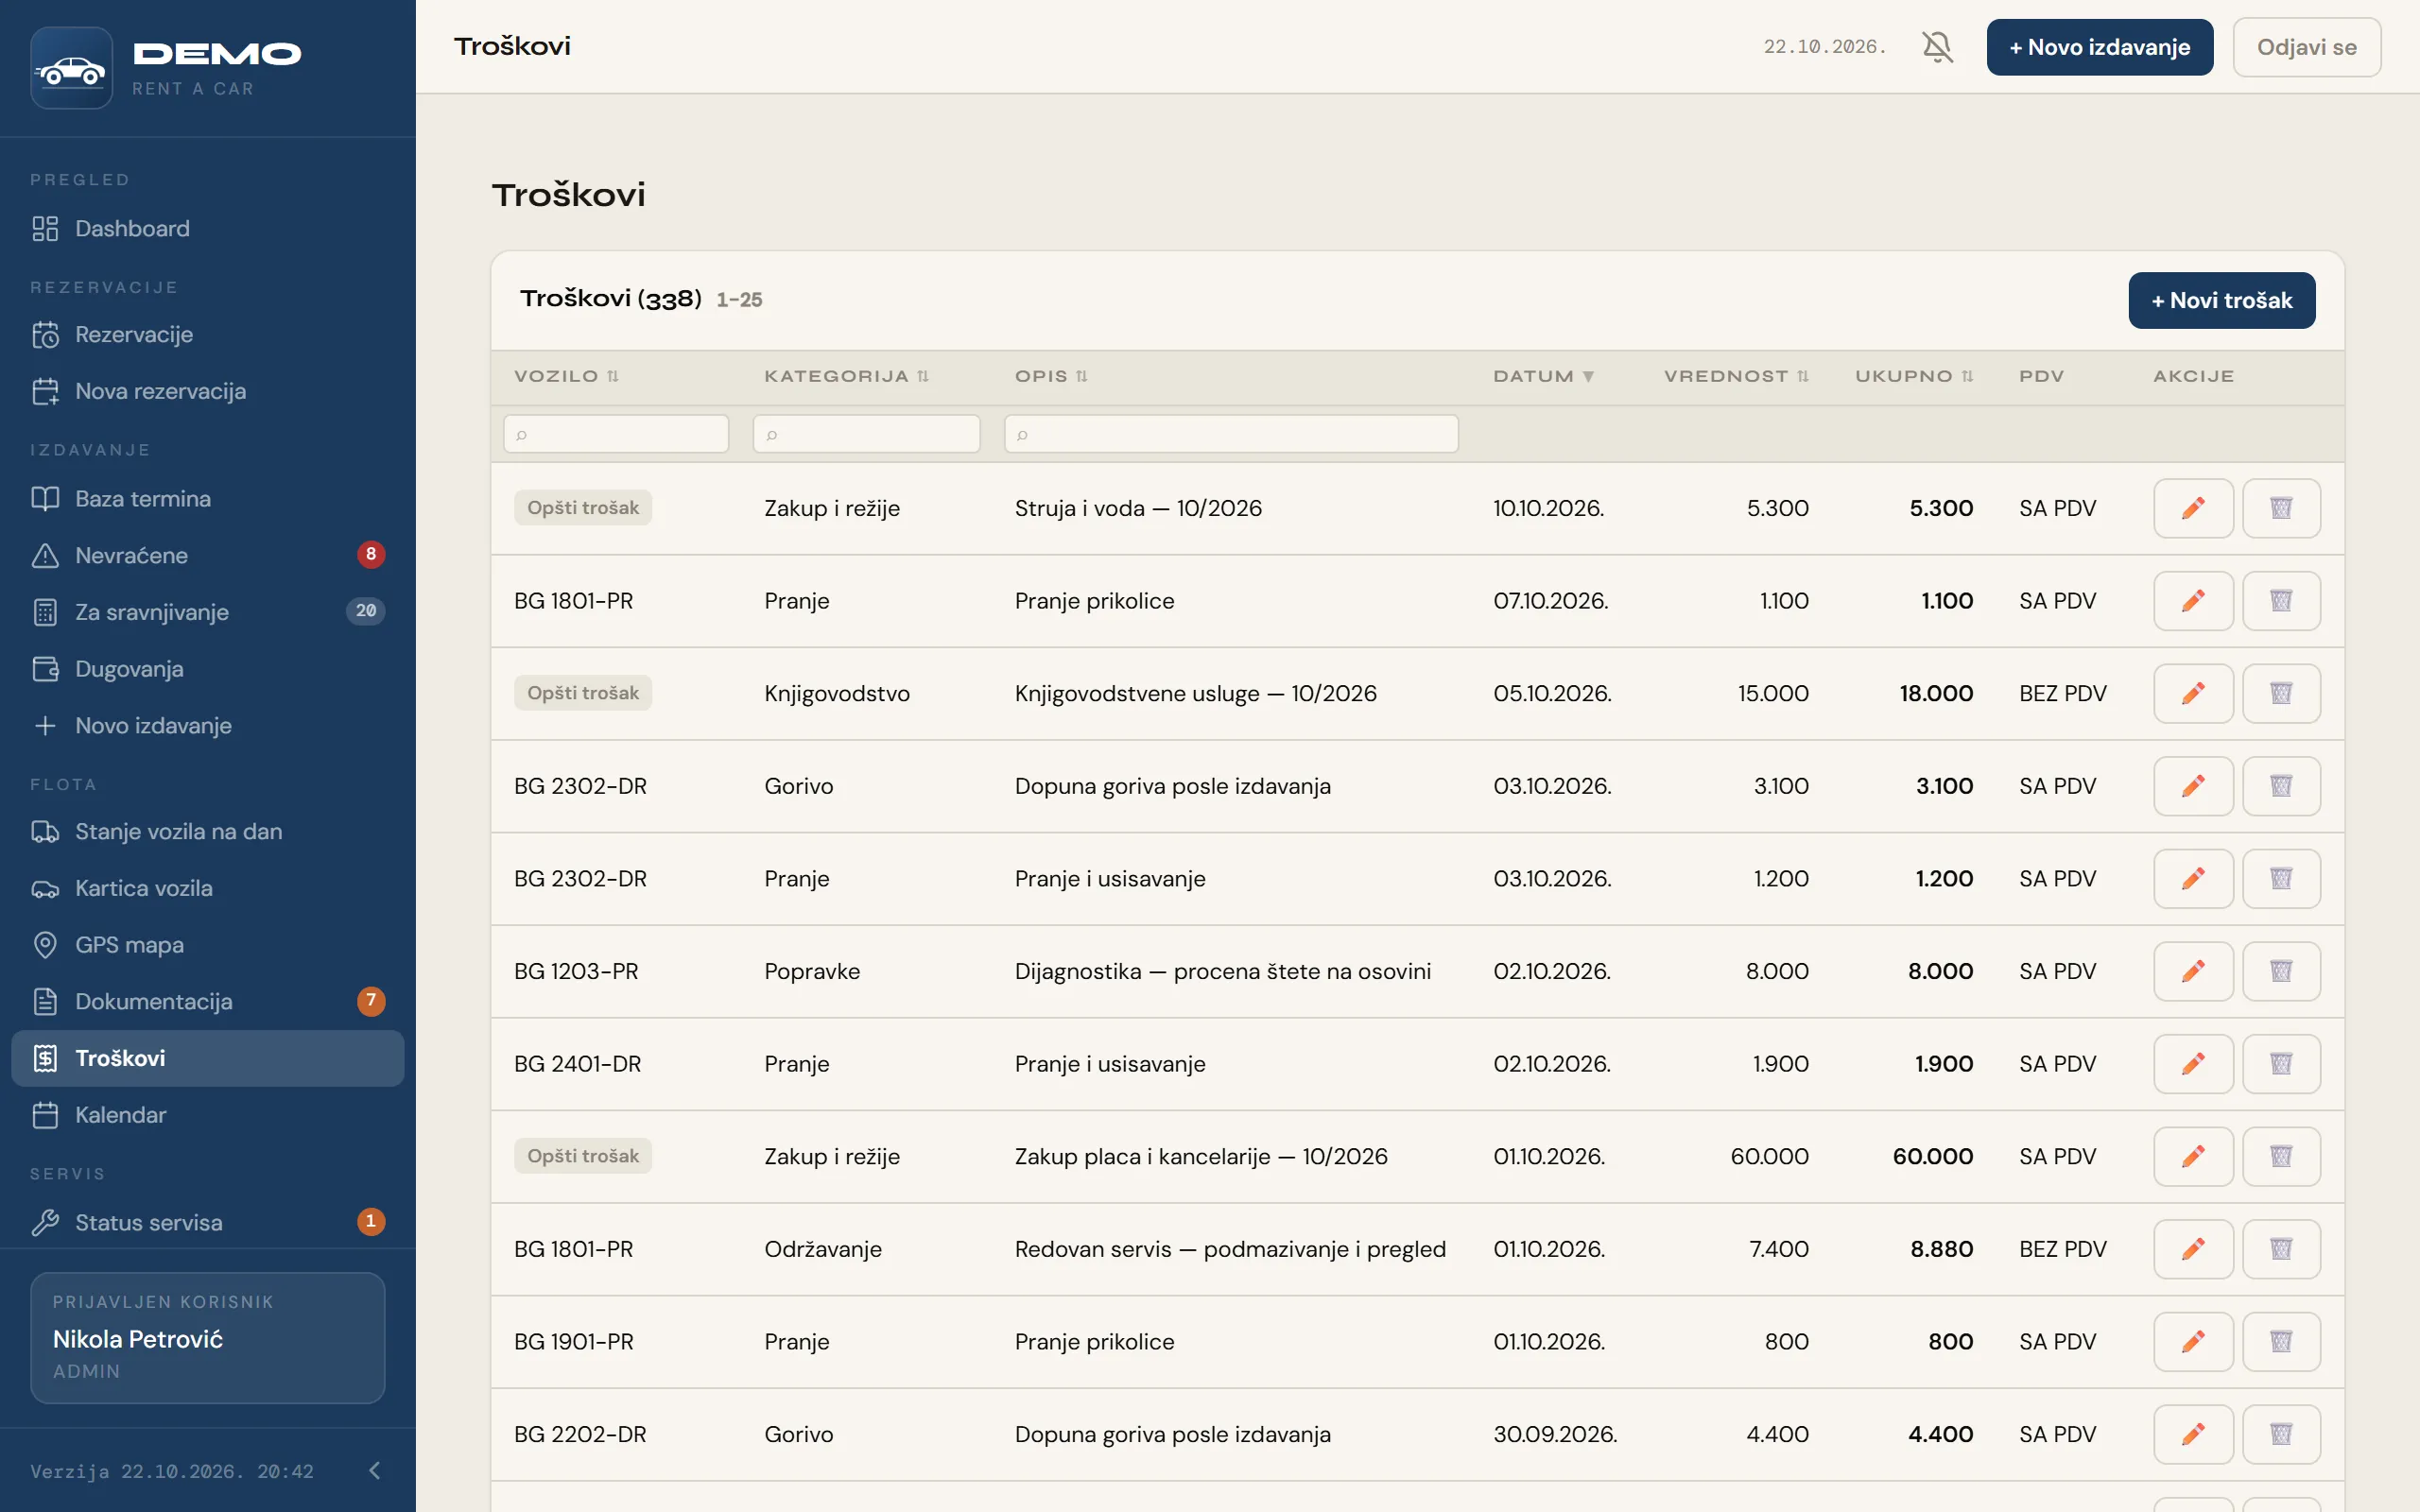The image size is (2420, 1512).
Task: Sort by the Vrednost column
Action: (1736, 376)
